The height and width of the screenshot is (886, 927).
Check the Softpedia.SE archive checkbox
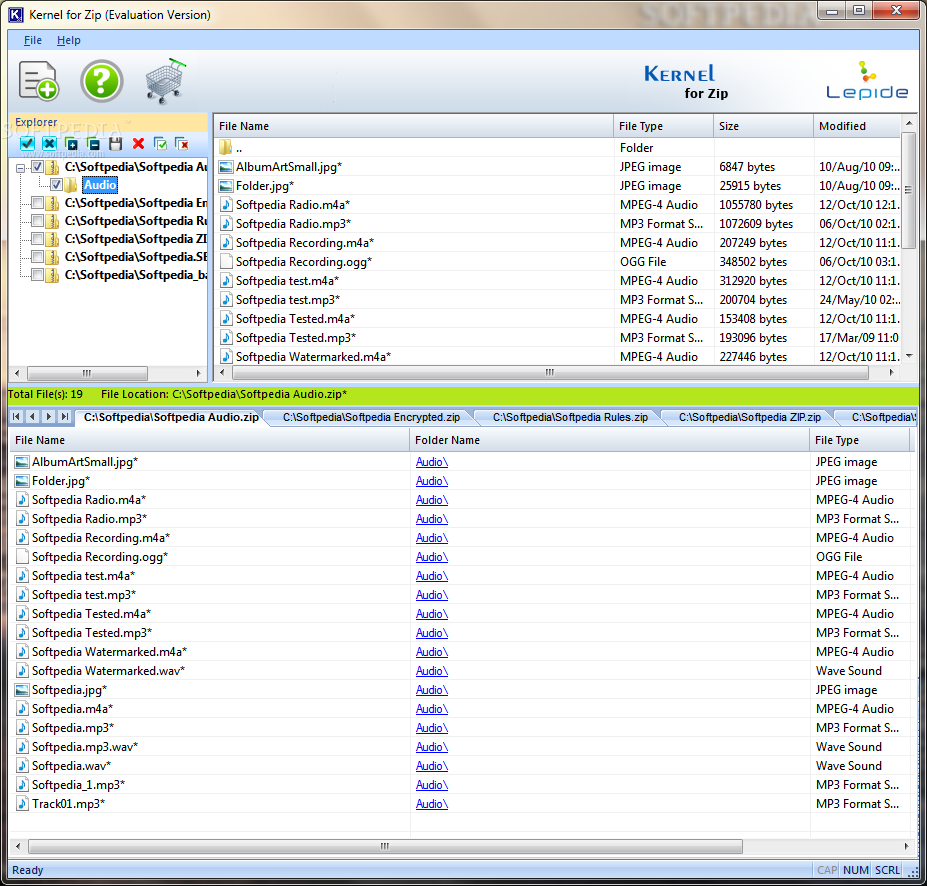pos(37,257)
